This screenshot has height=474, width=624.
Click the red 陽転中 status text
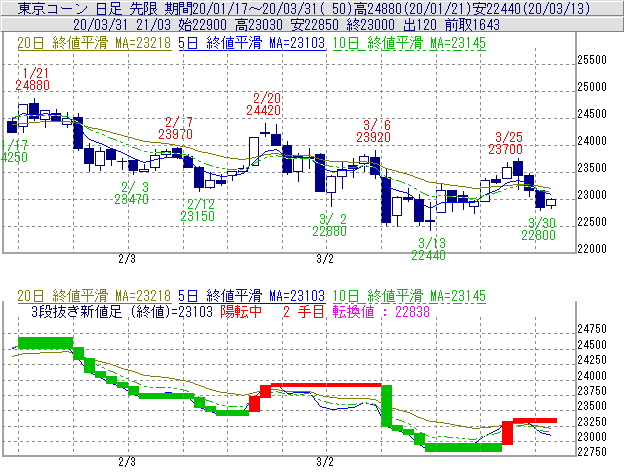pos(241,312)
